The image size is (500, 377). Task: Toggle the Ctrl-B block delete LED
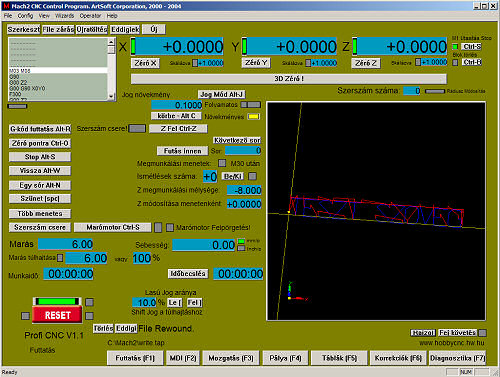pyautogui.click(x=455, y=62)
